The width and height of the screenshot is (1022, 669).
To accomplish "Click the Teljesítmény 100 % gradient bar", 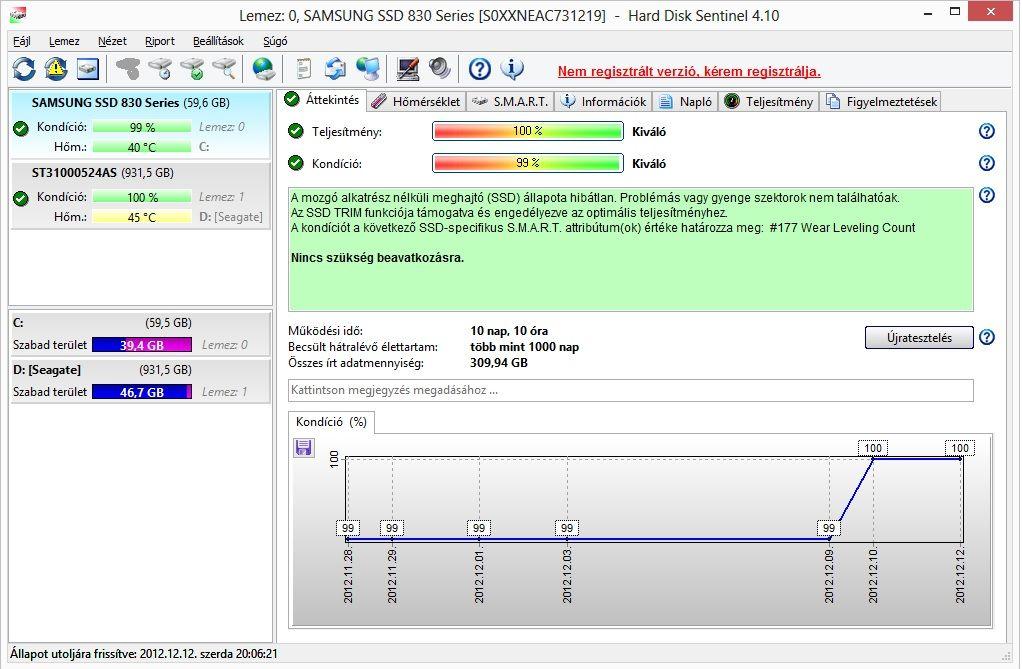I will [x=528, y=131].
